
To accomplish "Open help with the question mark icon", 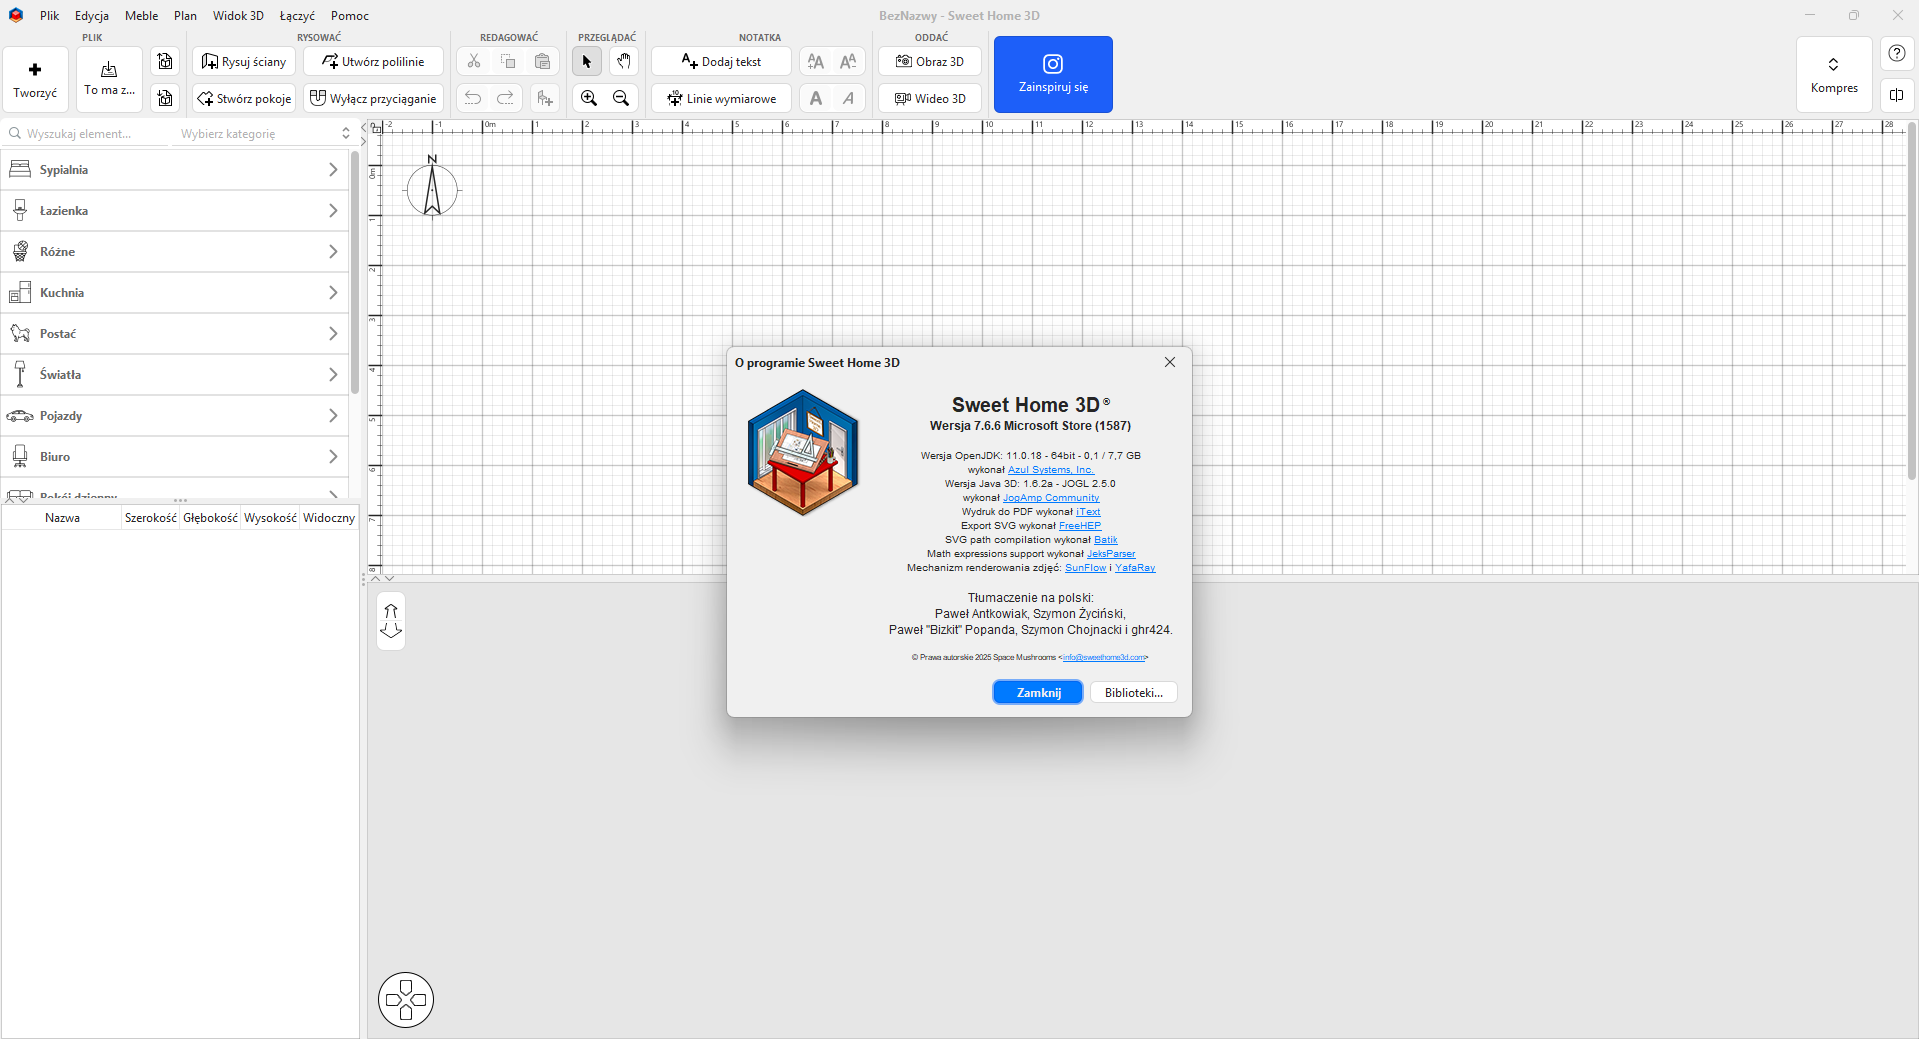I will [x=1897, y=54].
